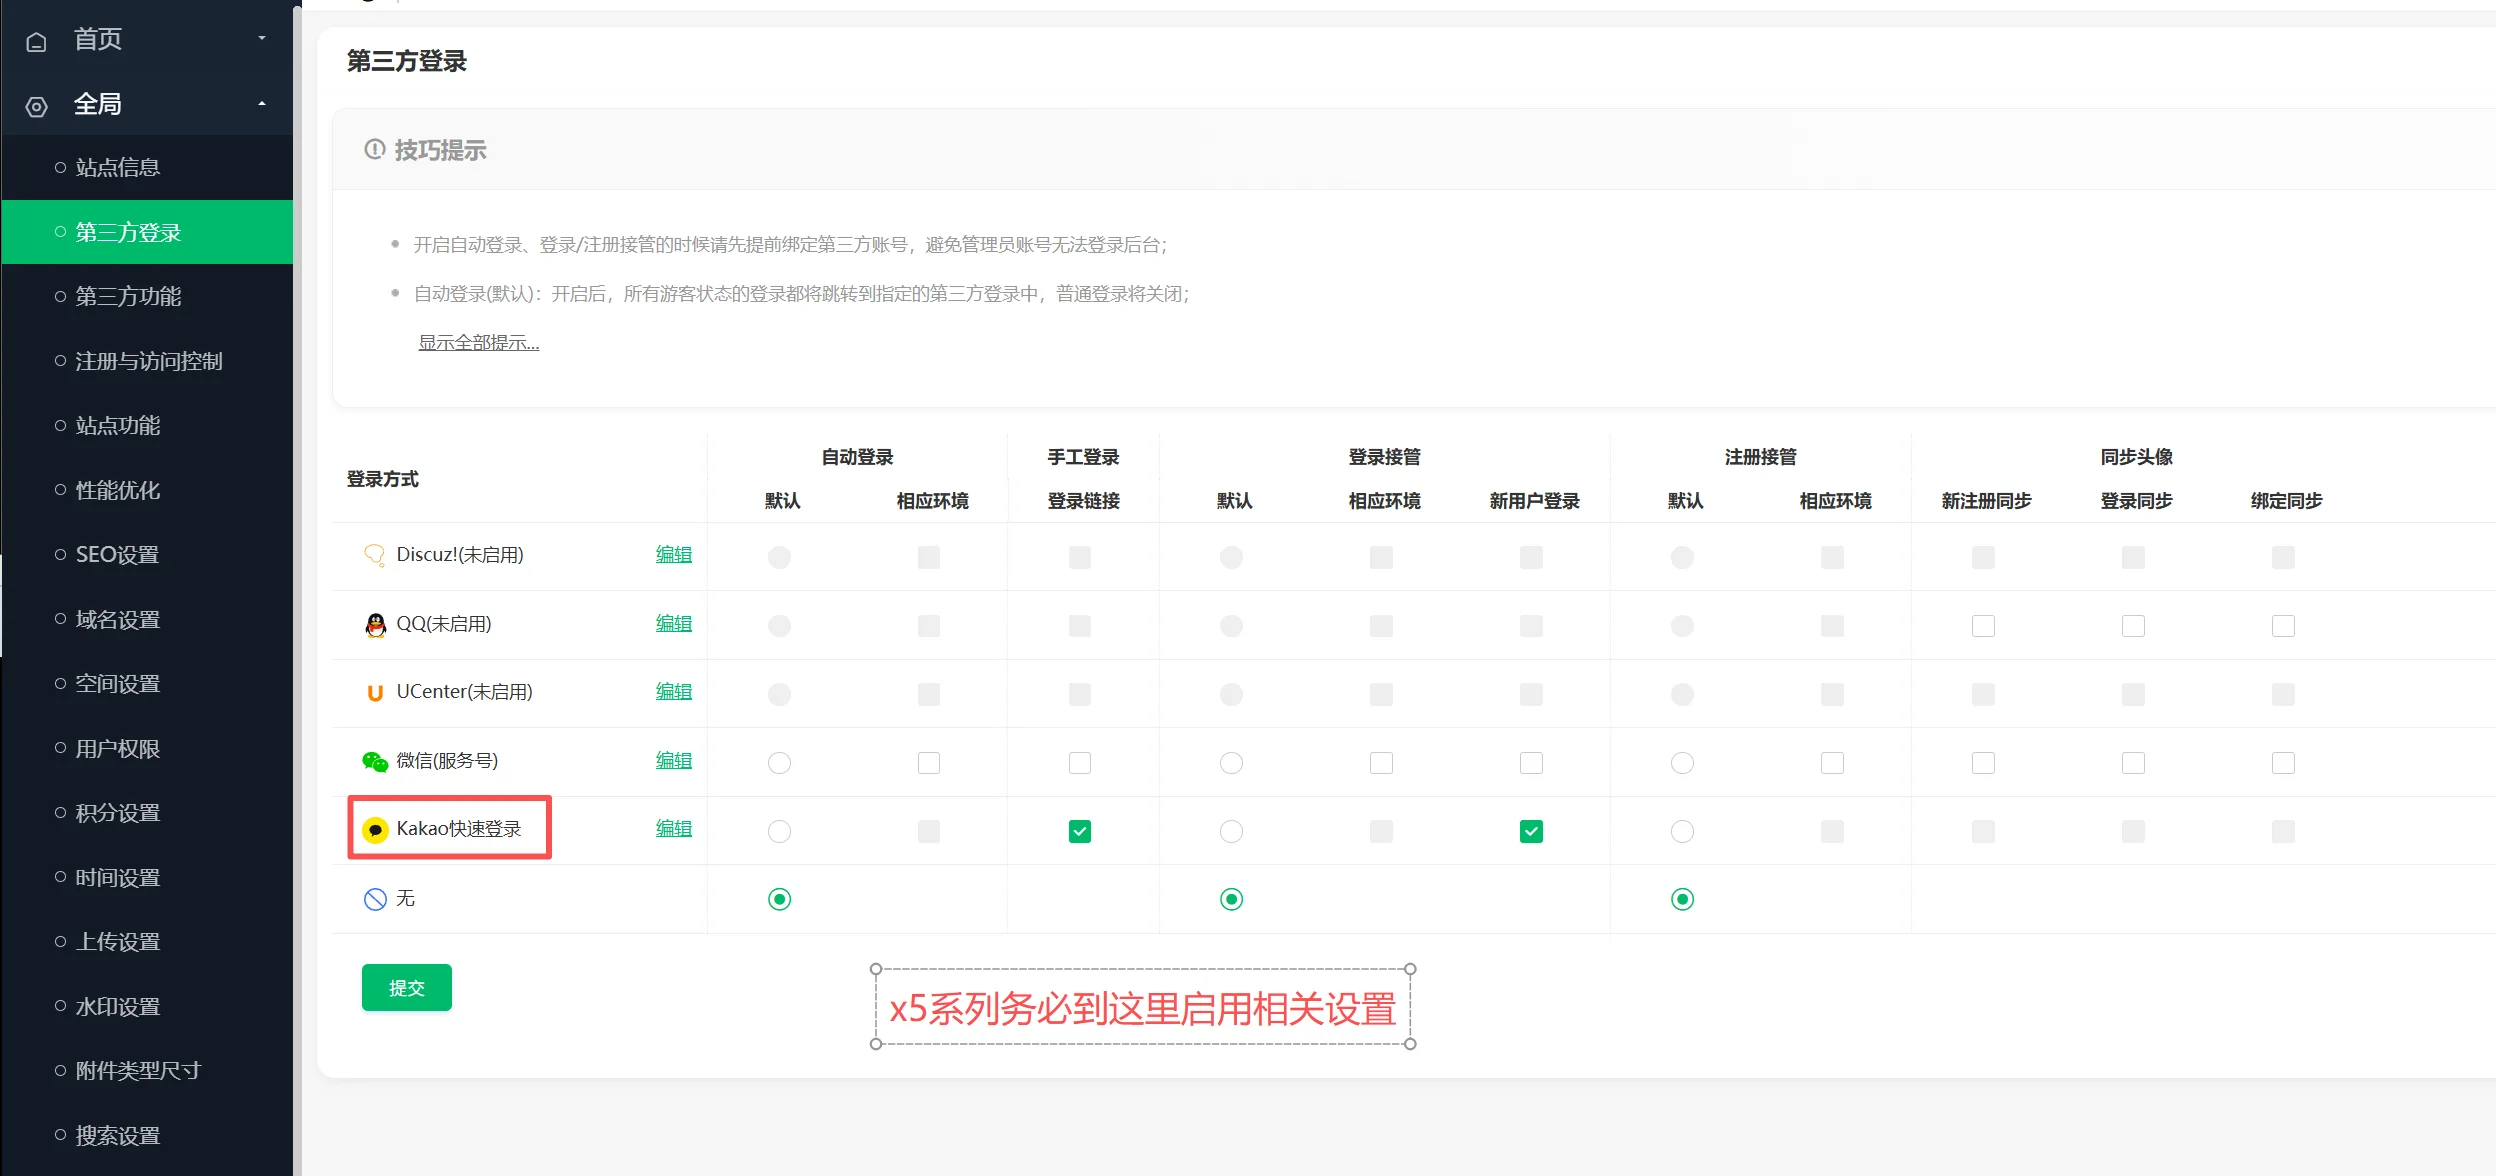
Task: Edit the Kakao快速登录 method
Action: tap(674, 828)
